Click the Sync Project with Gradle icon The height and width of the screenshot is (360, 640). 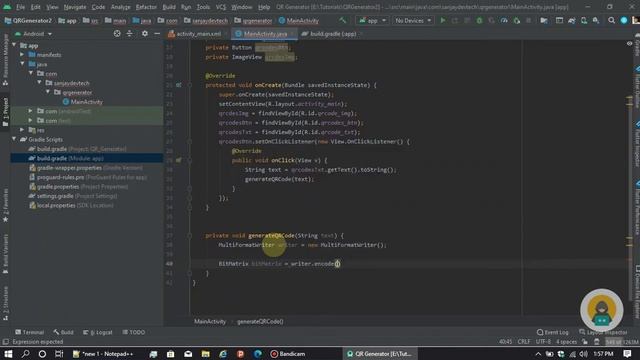572,20
